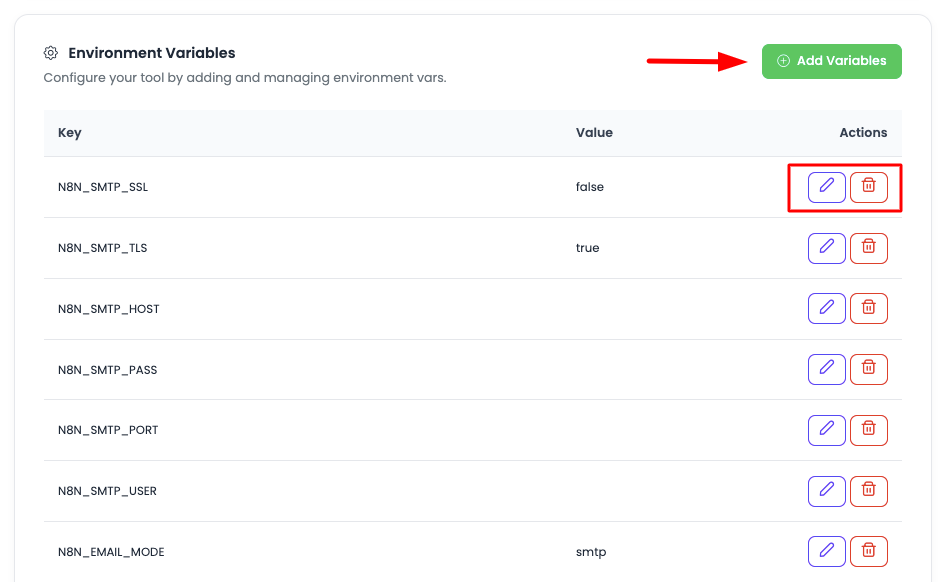Image resolution: width=948 pixels, height=582 pixels.
Task: Click the gear icon beside Environment Variables
Action: [x=50, y=53]
